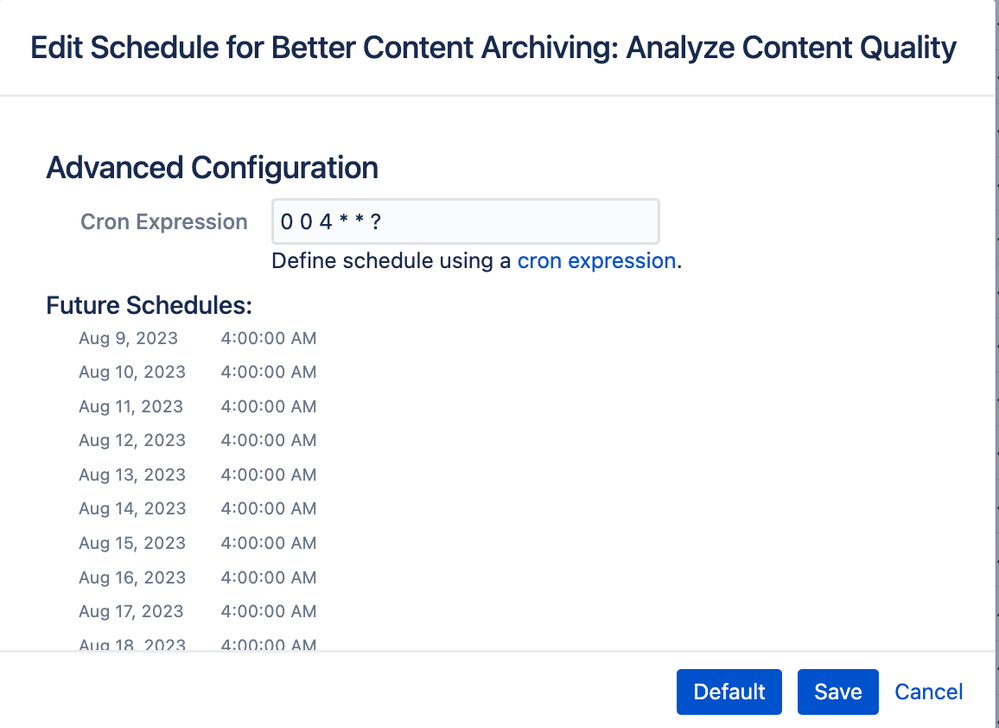The image size is (999, 728).
Task: Cancel editing the schedule
Action: (928, 692)
